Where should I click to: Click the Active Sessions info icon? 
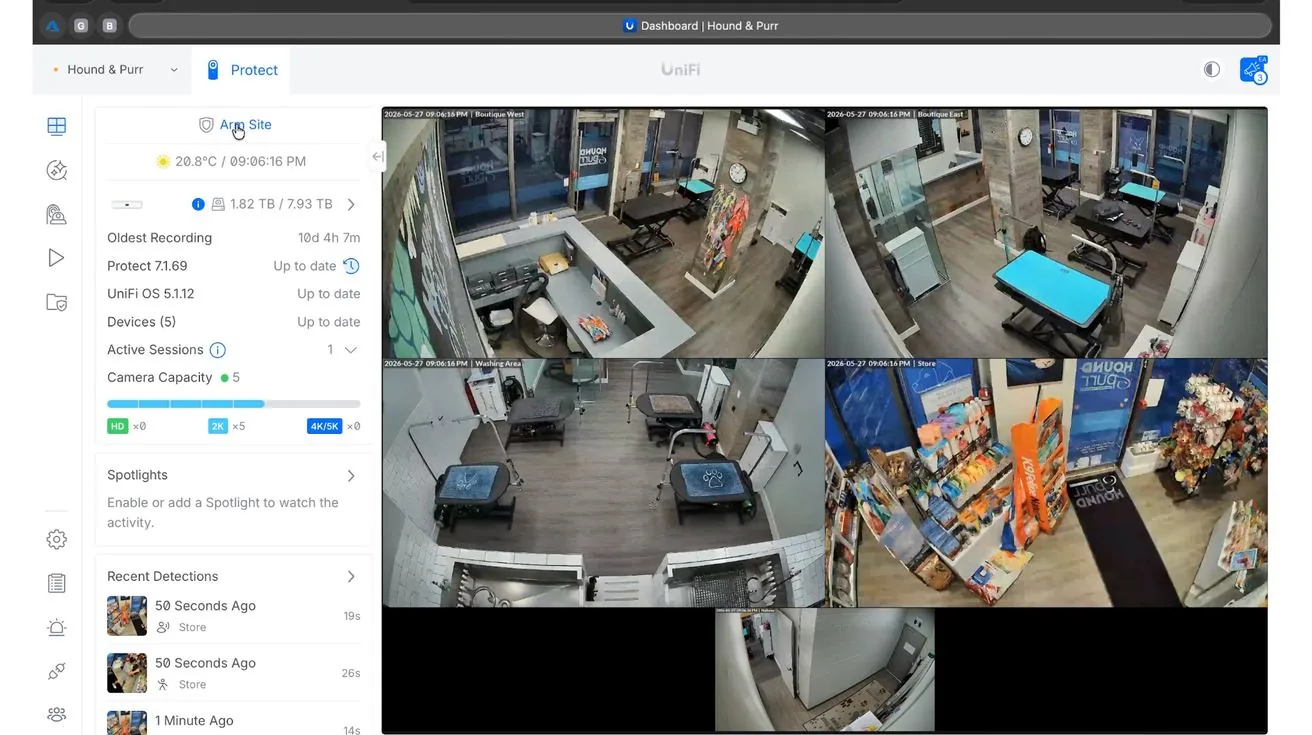click(218, 350)
